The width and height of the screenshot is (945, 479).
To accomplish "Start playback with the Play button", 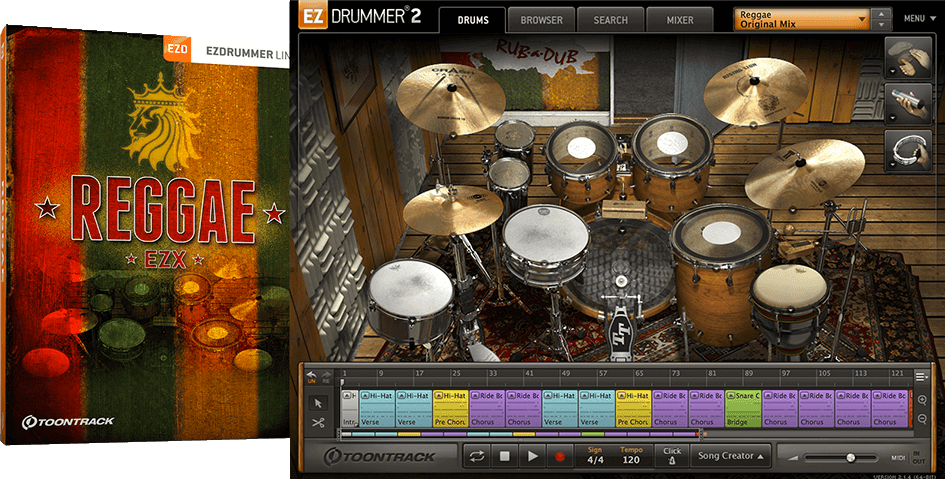I will 532,457.
